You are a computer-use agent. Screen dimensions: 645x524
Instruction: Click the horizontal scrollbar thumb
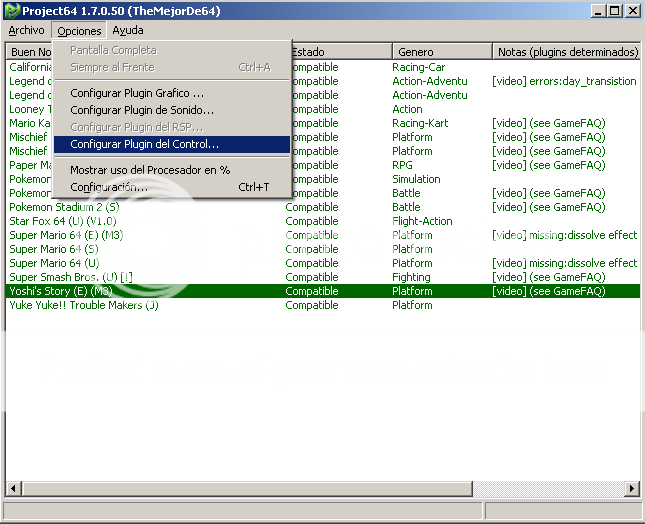pyautogui.click(x=247, y=489)
